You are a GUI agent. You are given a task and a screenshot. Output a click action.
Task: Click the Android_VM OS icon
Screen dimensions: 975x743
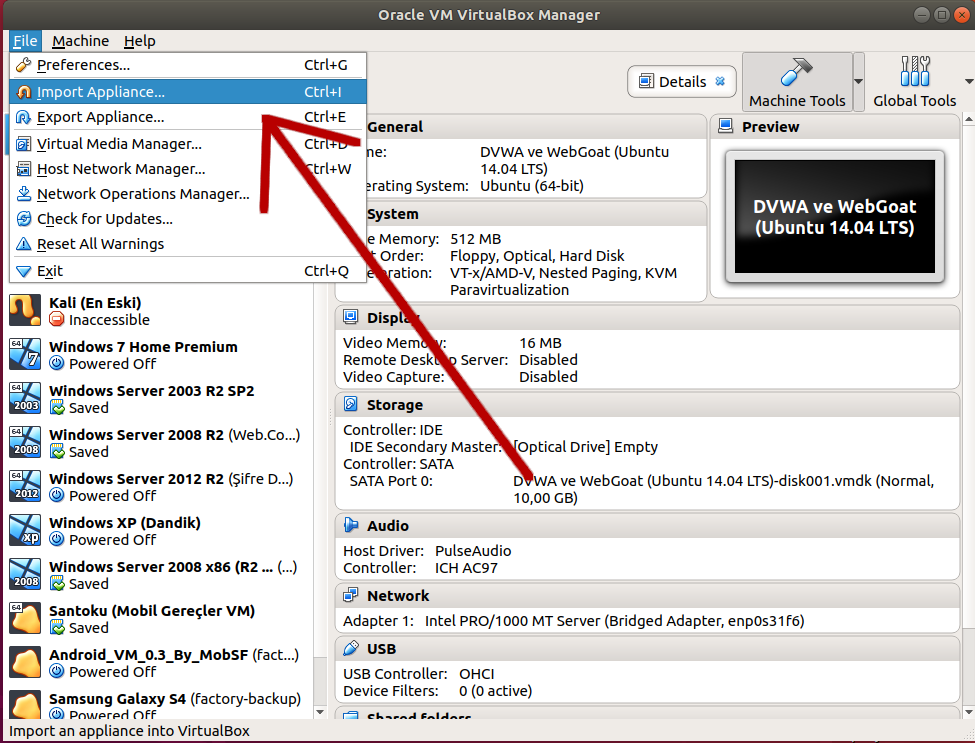point(25,663)
